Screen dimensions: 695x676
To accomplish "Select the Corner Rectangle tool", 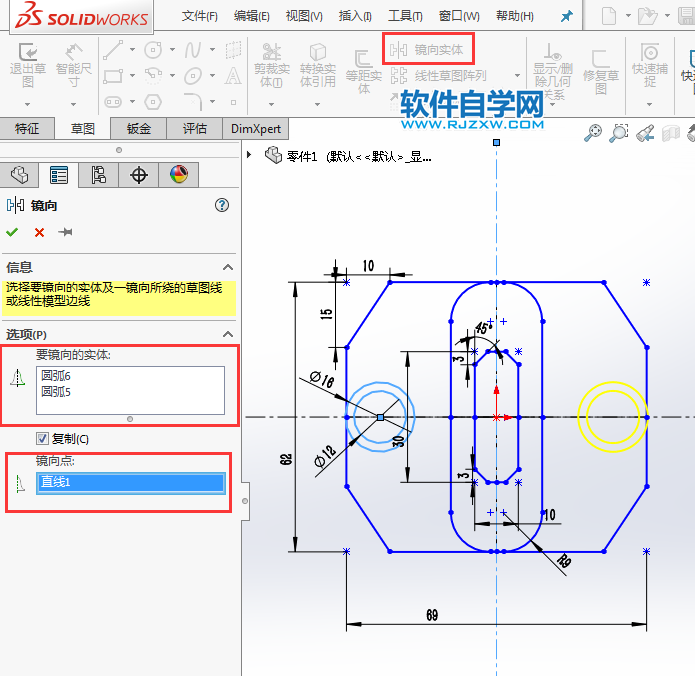I will tap(113, 76).
